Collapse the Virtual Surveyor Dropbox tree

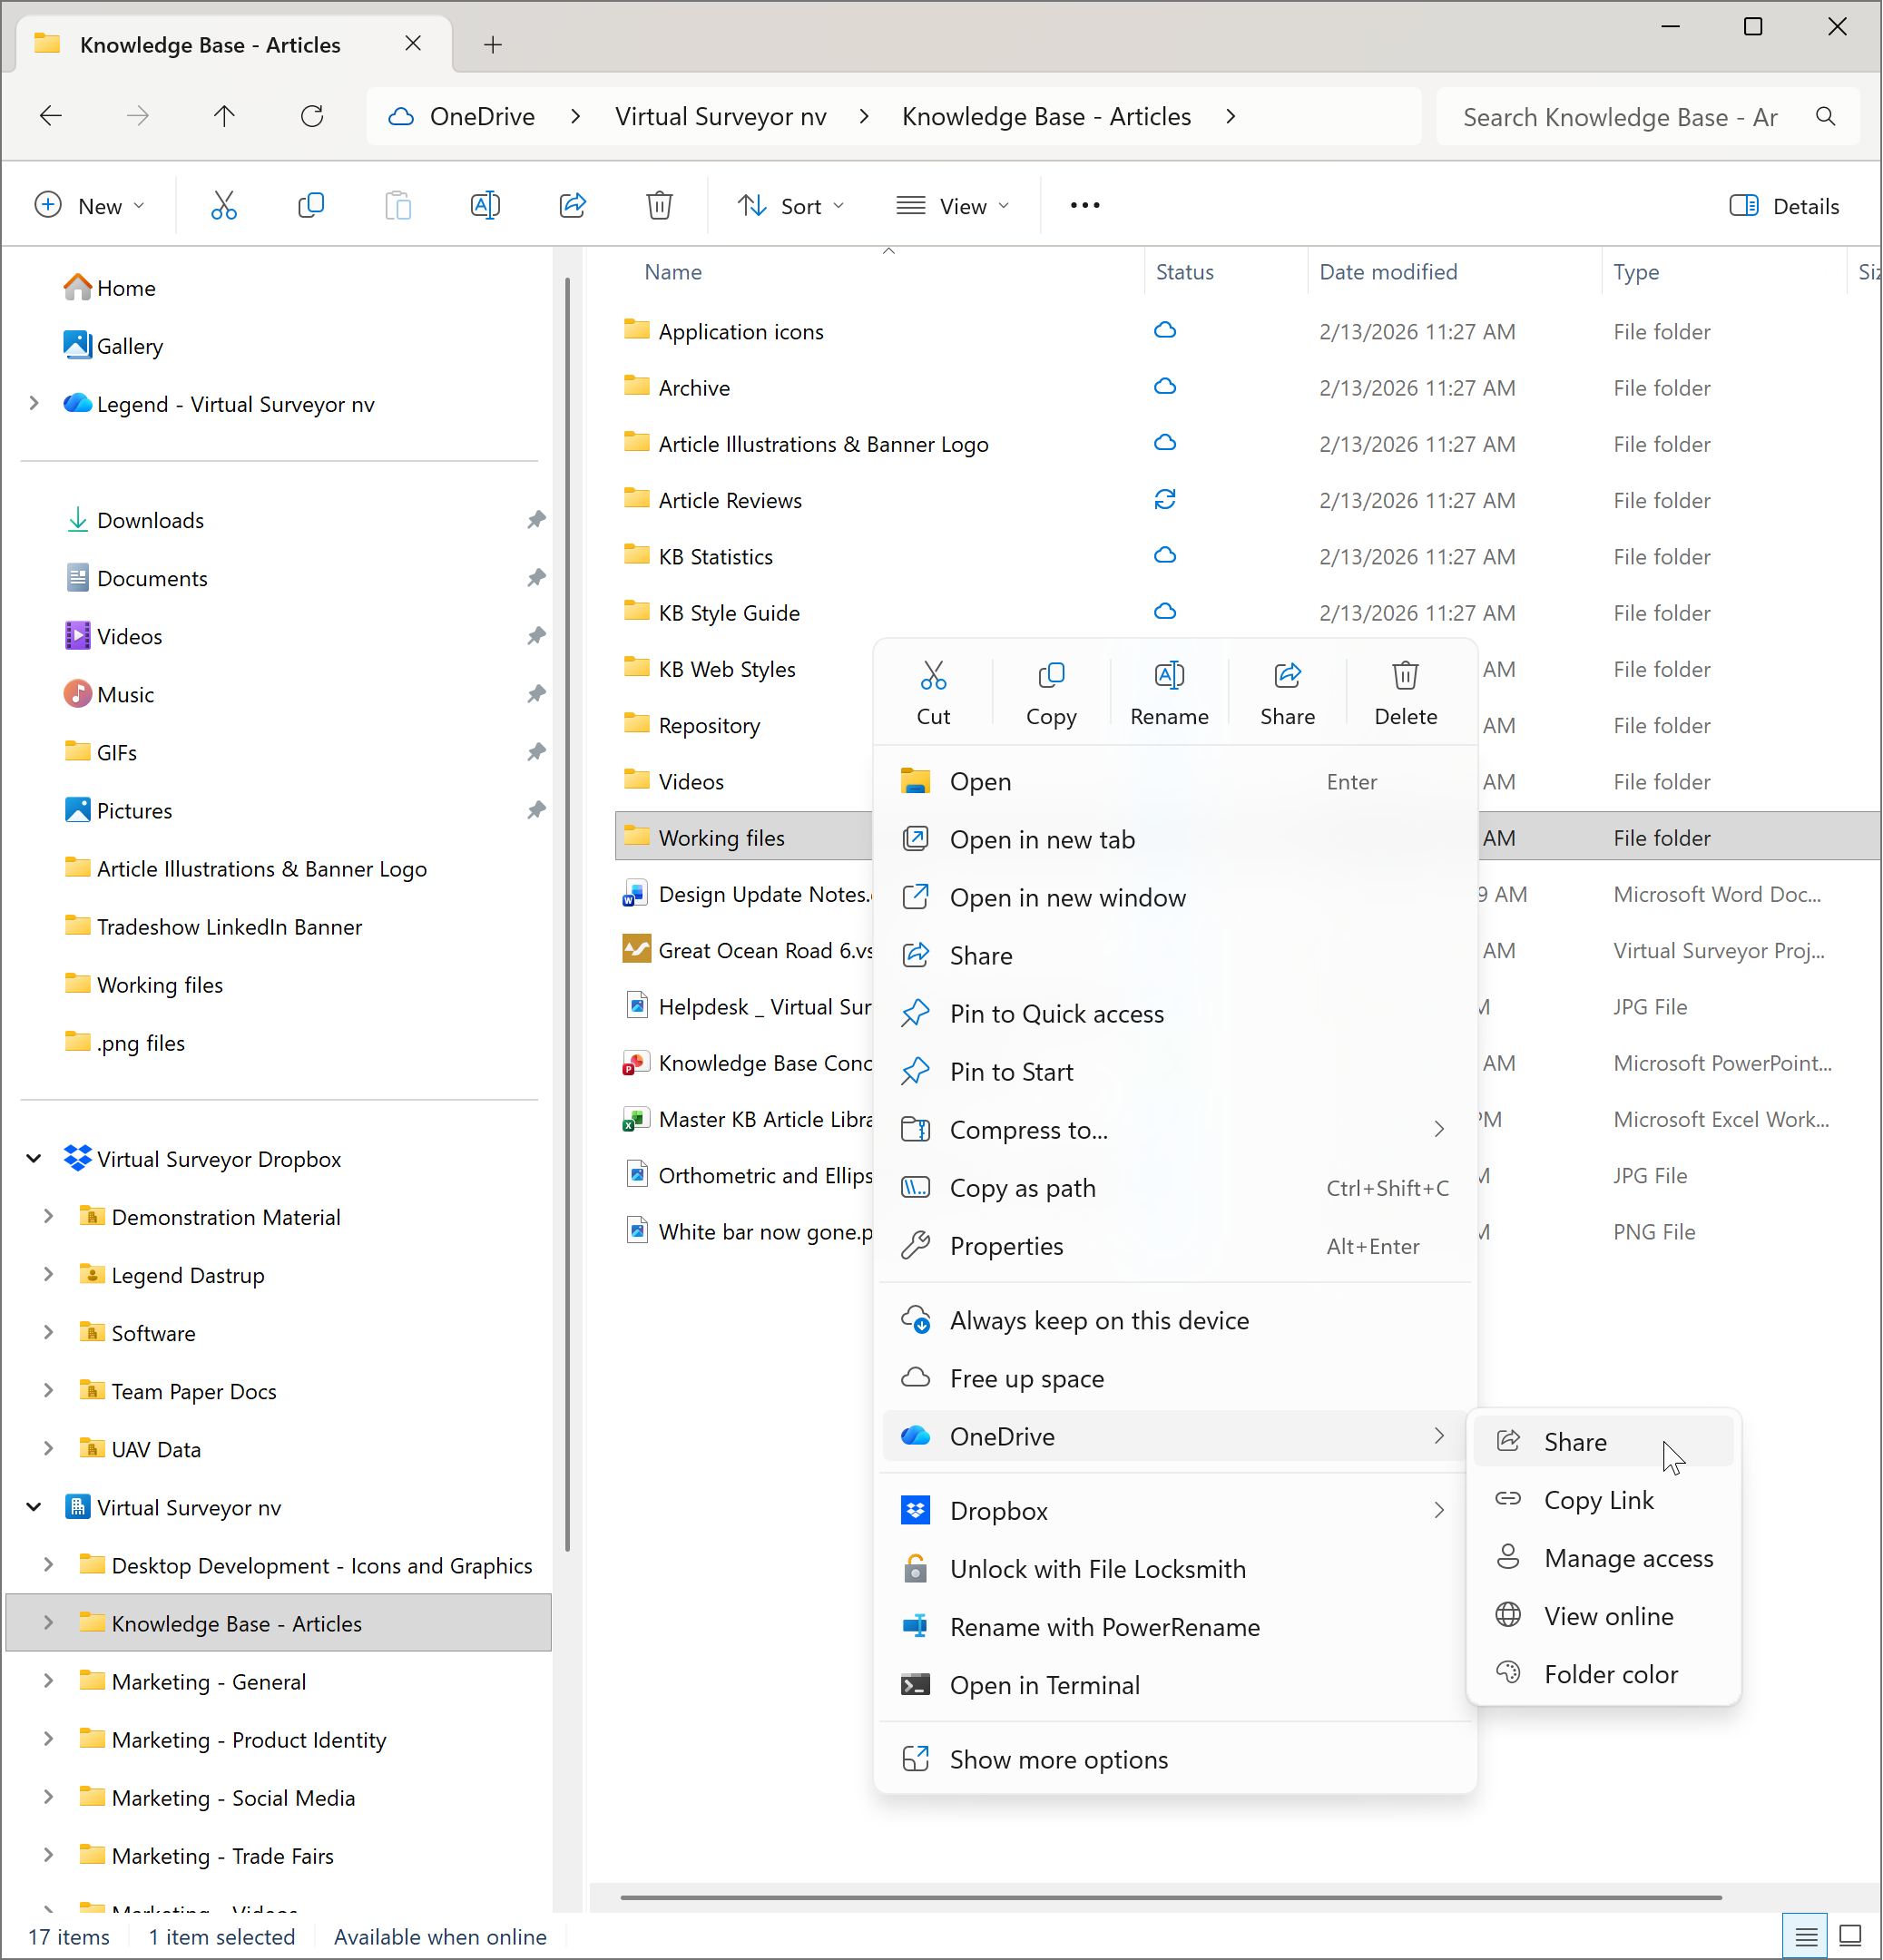point(34,1158)
